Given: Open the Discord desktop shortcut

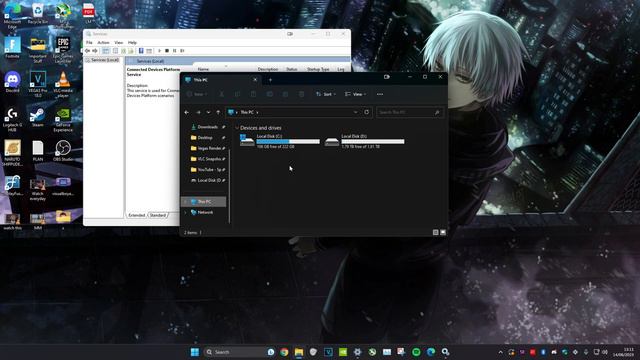Looking at the screenshot, I should 12,82.
